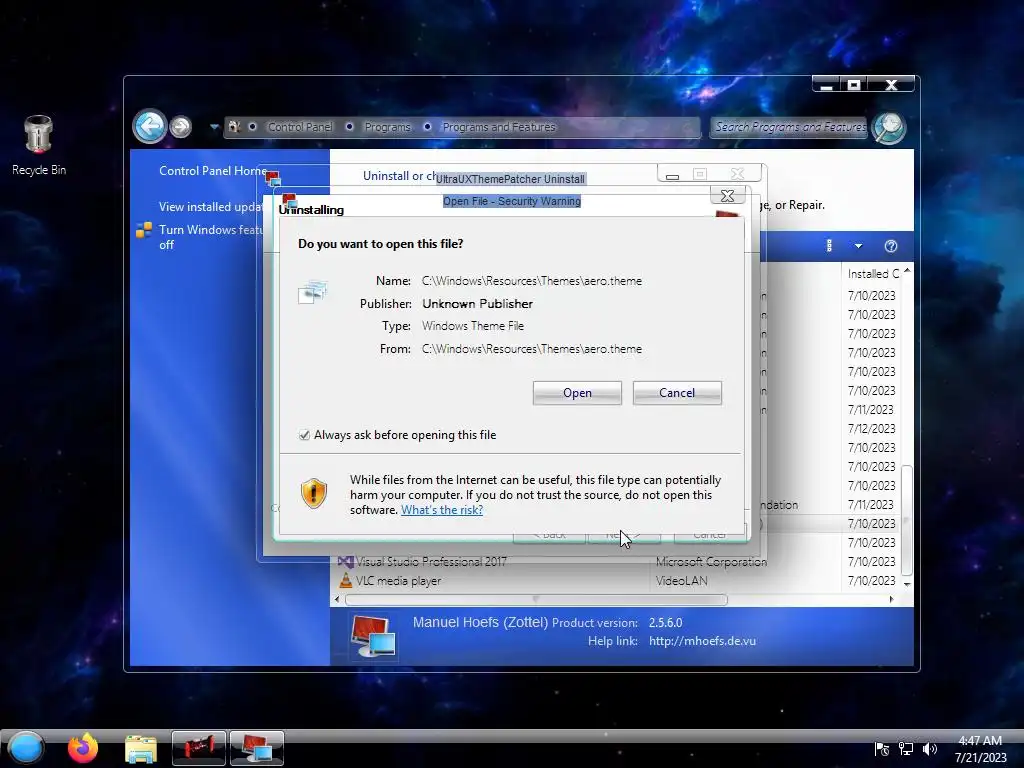
Task: Sort by the Installed On column header
Action: tap(873, 274)
